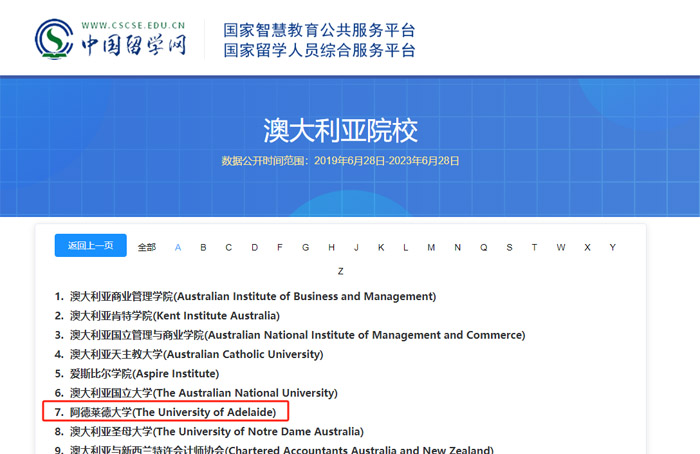Select letter Z filter

tap(341, 271)
